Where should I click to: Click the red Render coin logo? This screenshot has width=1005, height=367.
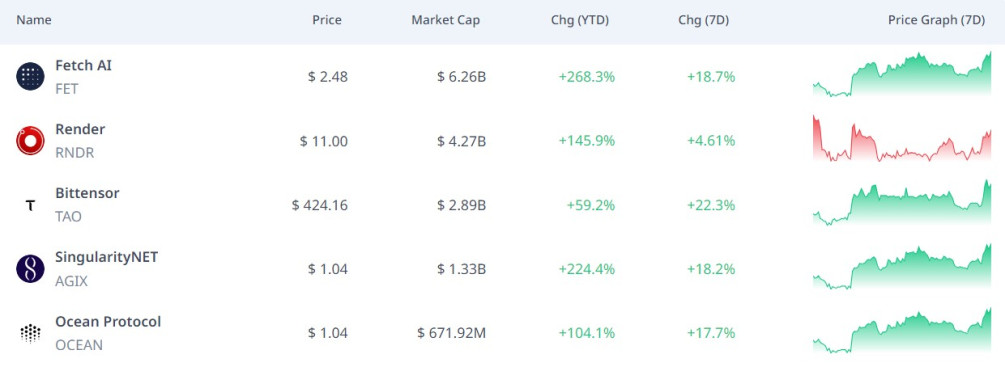tap(30, 141)
